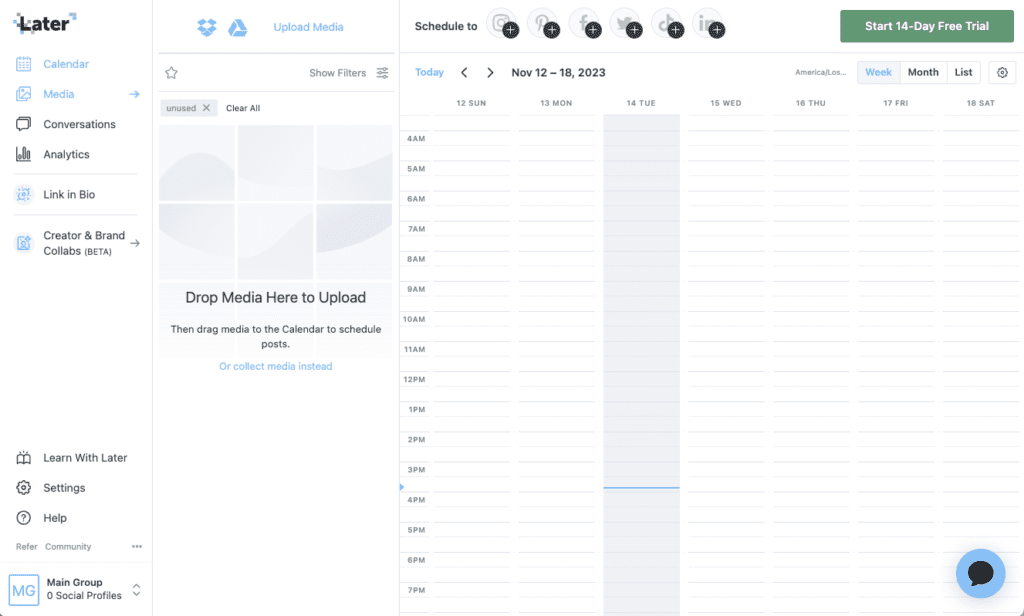Image resolution: width=1024 pixels, height=616 pixels.
Task: Add a Facebook profile
Action: point(584,25)
